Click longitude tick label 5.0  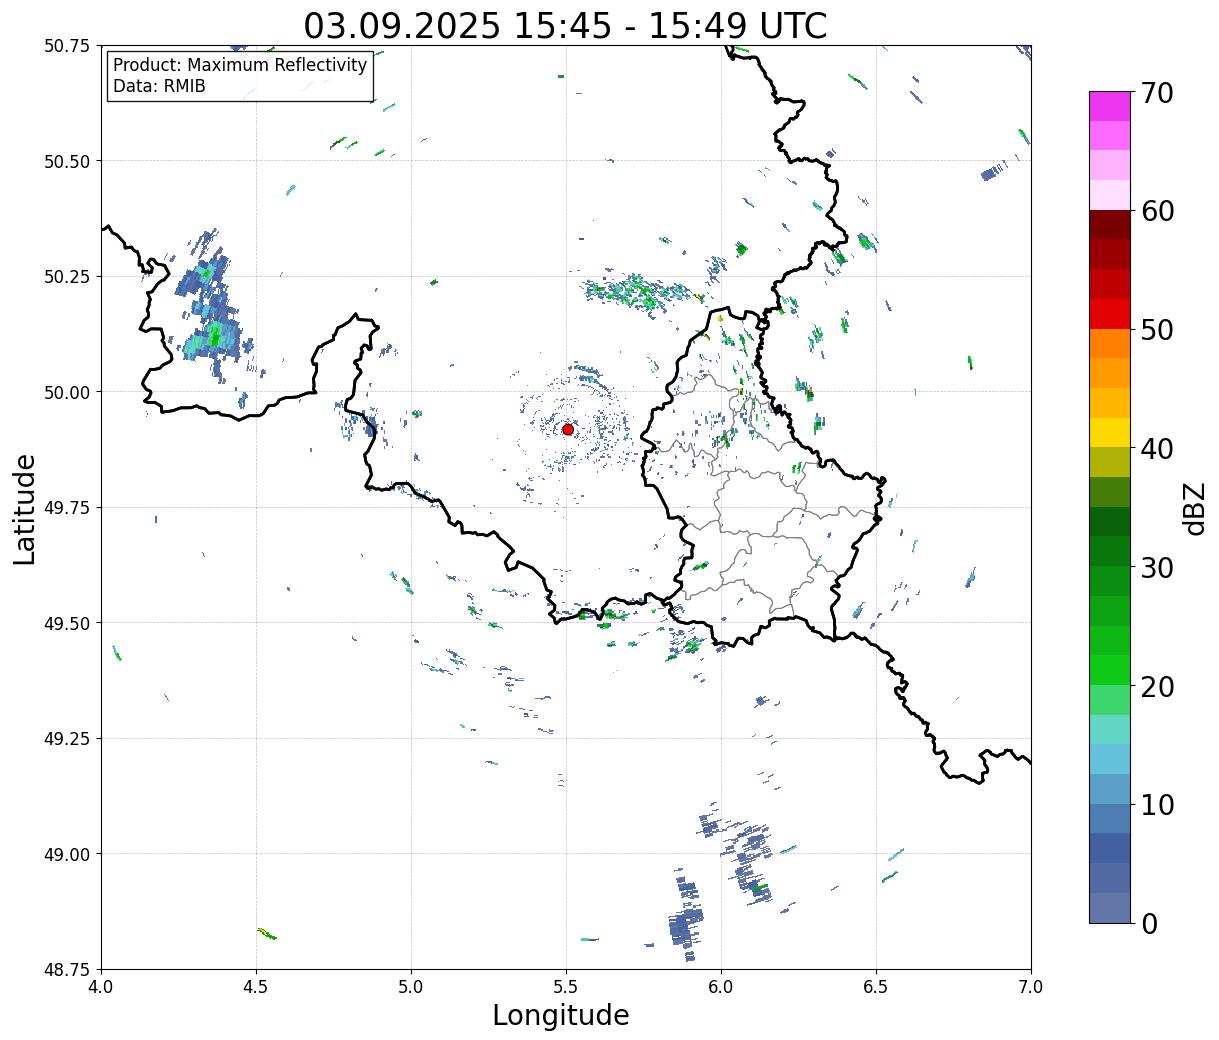[x=411, y=987]
